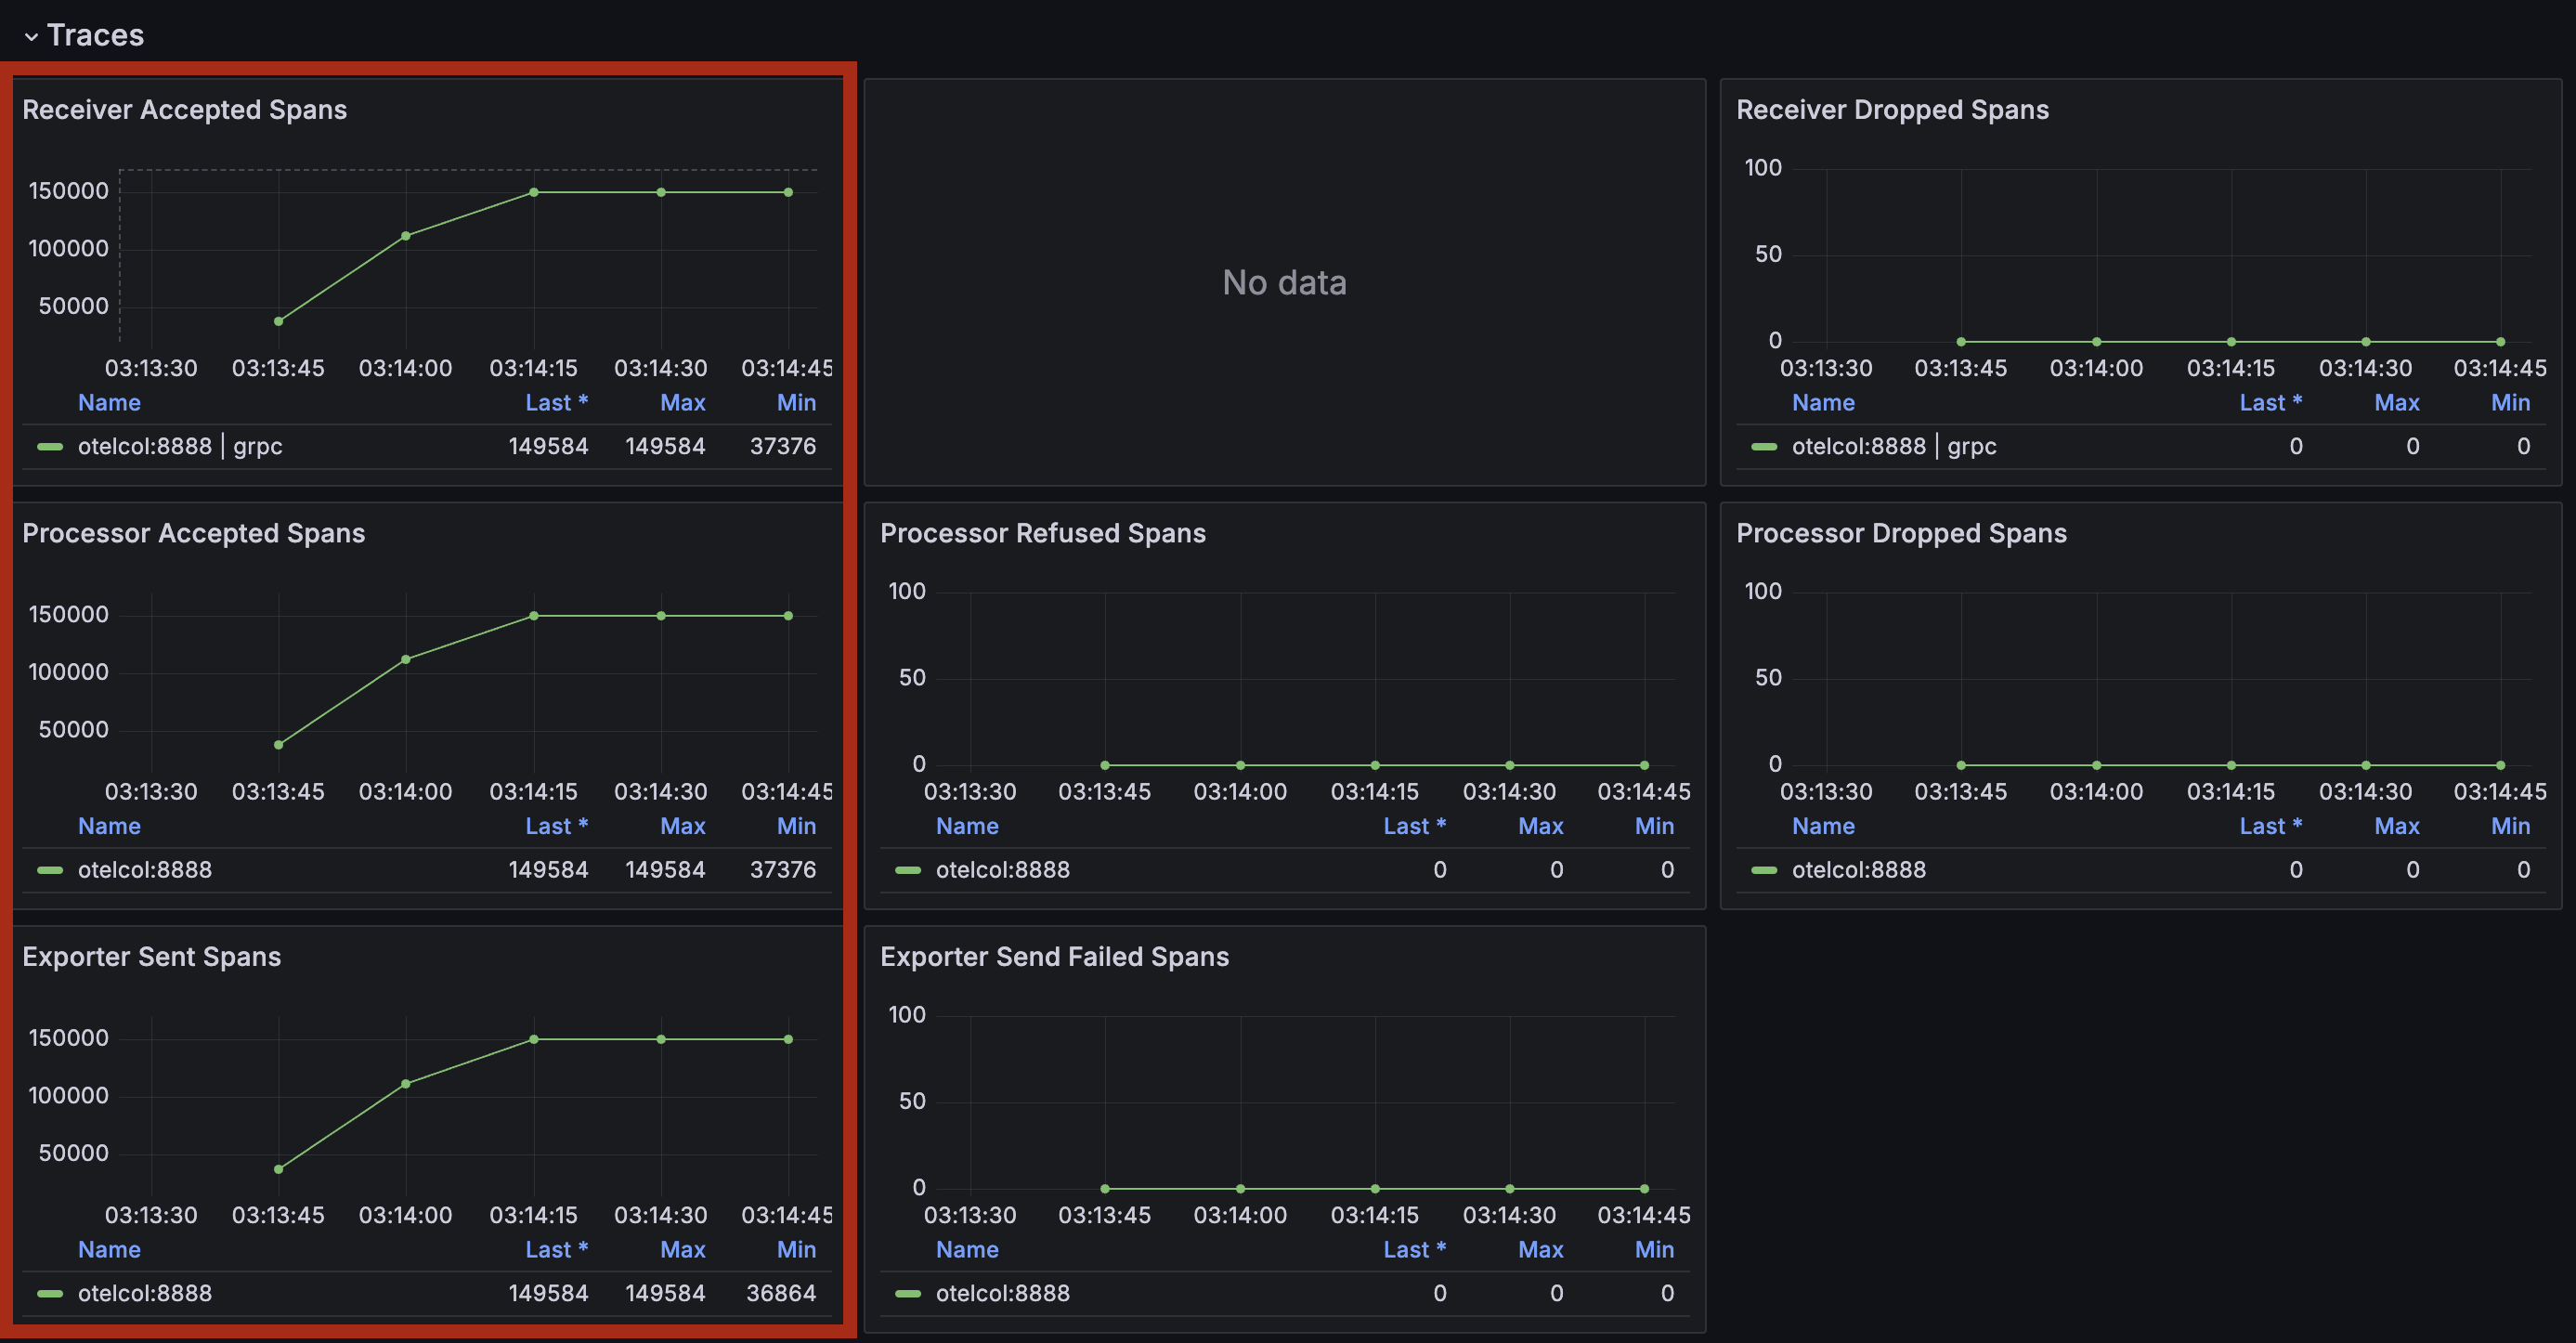The width and height of the screenshot is (2576, 1343).
Task: Click 03:14:15 data point in Receiver Accepted Spans graph
Action: click(534, 192)
